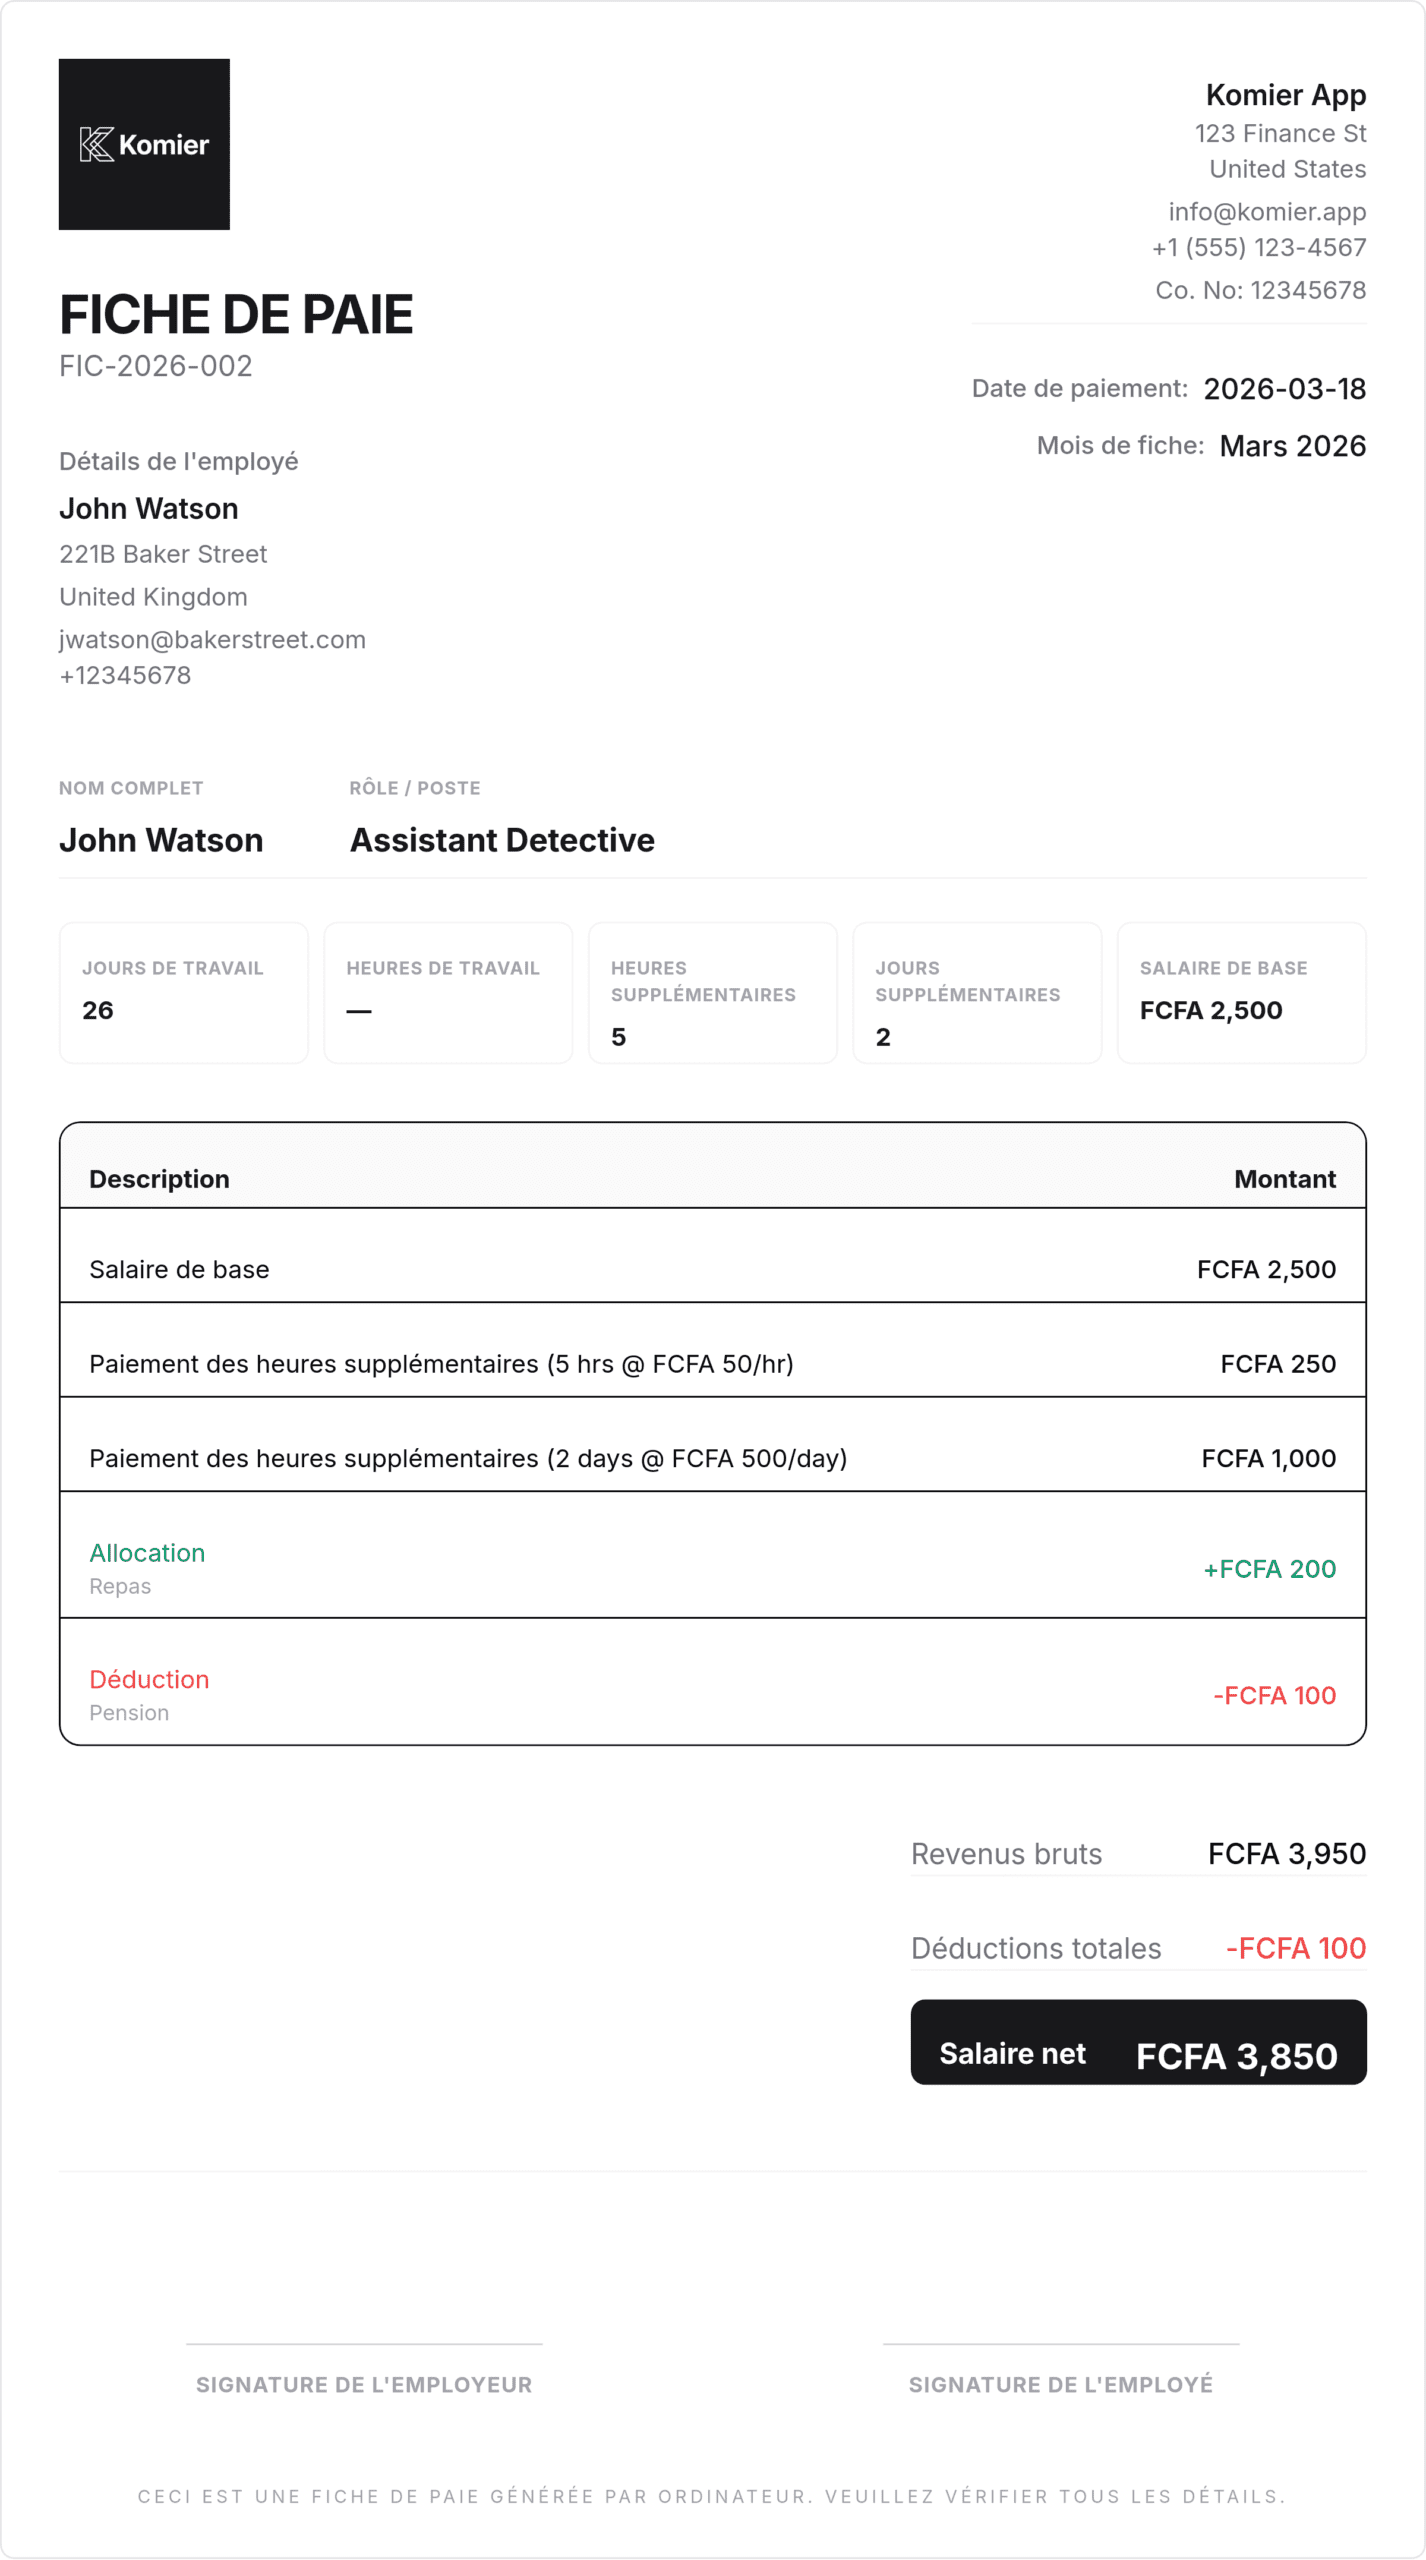Click the jwatson@bakerstreet.com email
This screenshot has width=1426, height=2560.
point(212,640)
